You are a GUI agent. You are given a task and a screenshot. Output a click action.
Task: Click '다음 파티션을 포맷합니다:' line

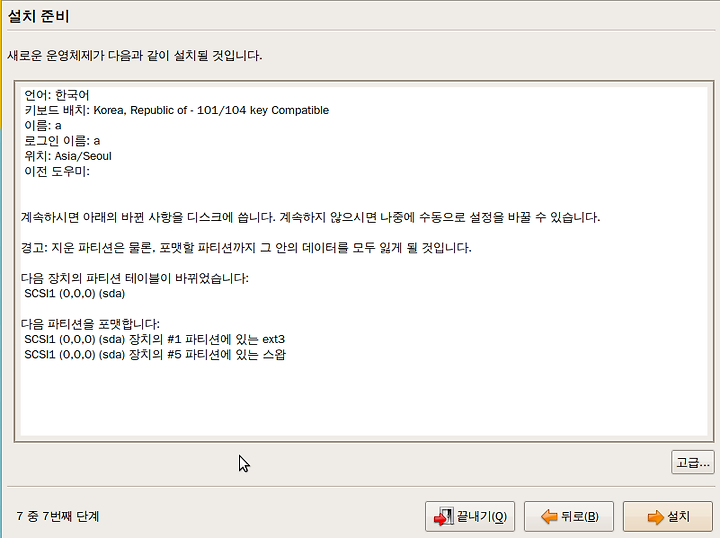[x=90, y=324]
